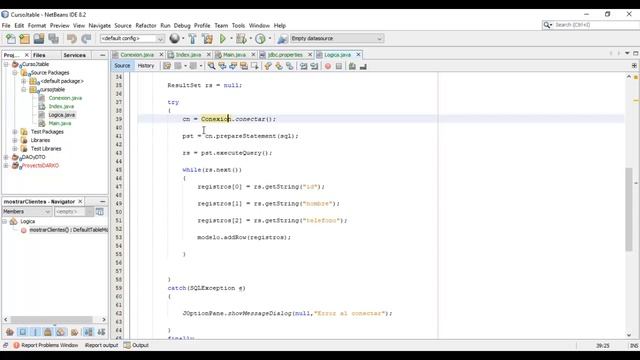Image resolution: width=640 pixels, height=360 pixels.
Task: Stop macro recording with the square icon
Action: 338,66
